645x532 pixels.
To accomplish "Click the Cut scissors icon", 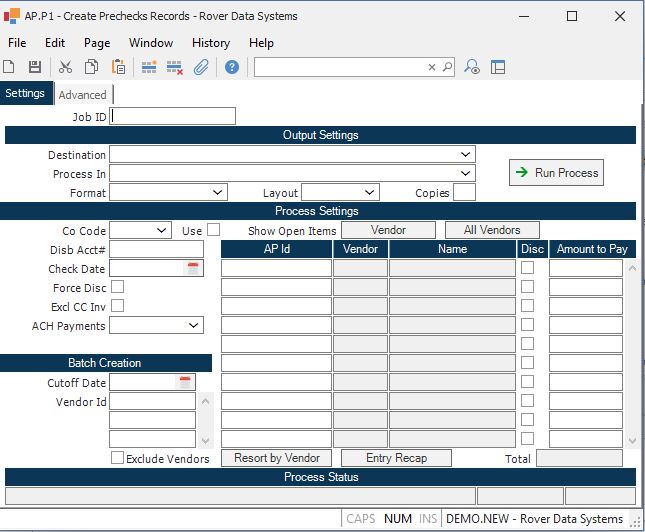I will (65, 67).
